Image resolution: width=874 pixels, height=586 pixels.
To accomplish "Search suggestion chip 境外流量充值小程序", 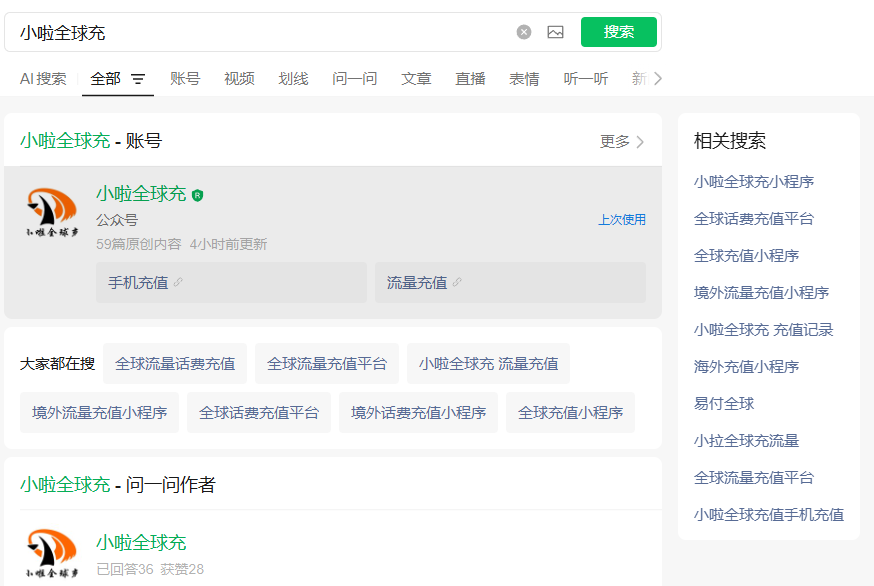I will (99, 413).
